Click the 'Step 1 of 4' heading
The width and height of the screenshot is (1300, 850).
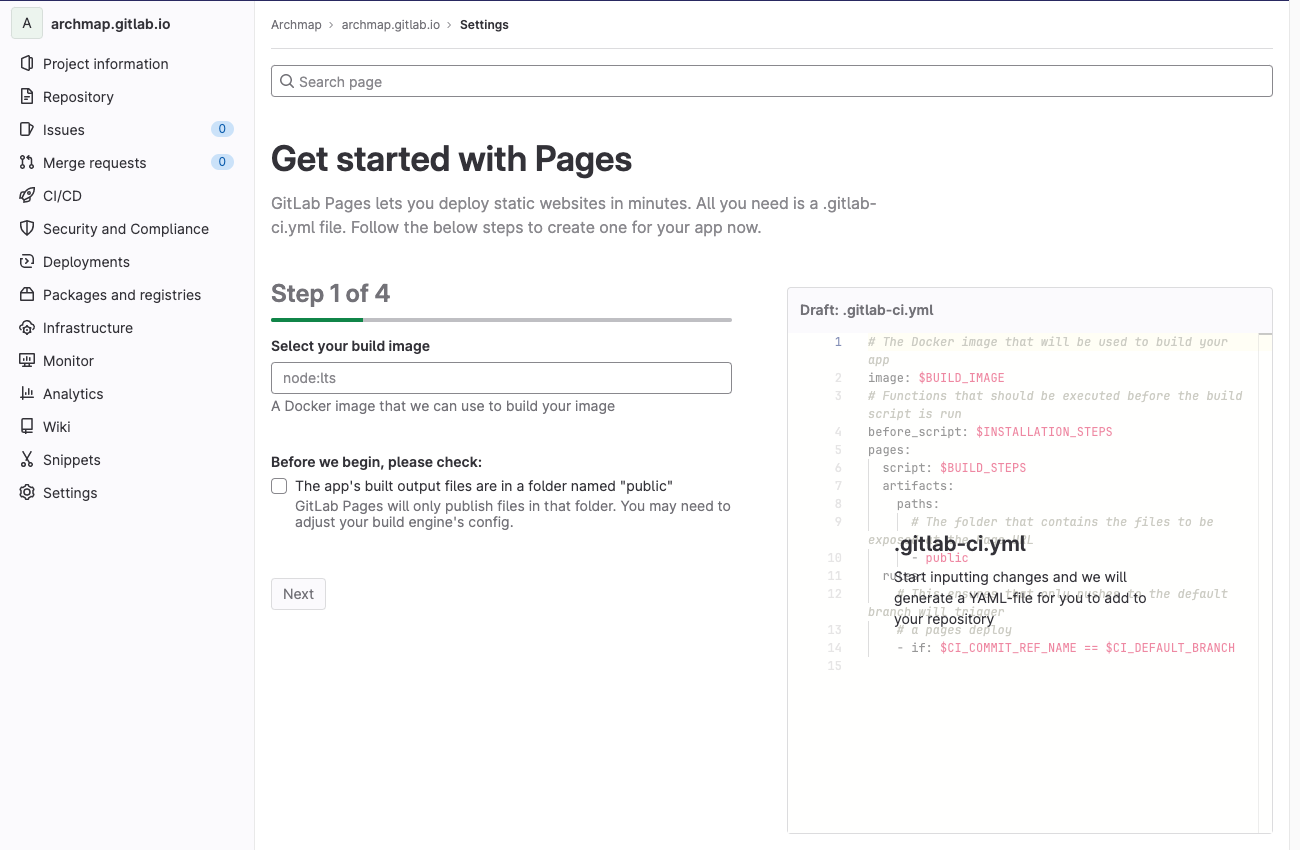click(x=330, y=293)
